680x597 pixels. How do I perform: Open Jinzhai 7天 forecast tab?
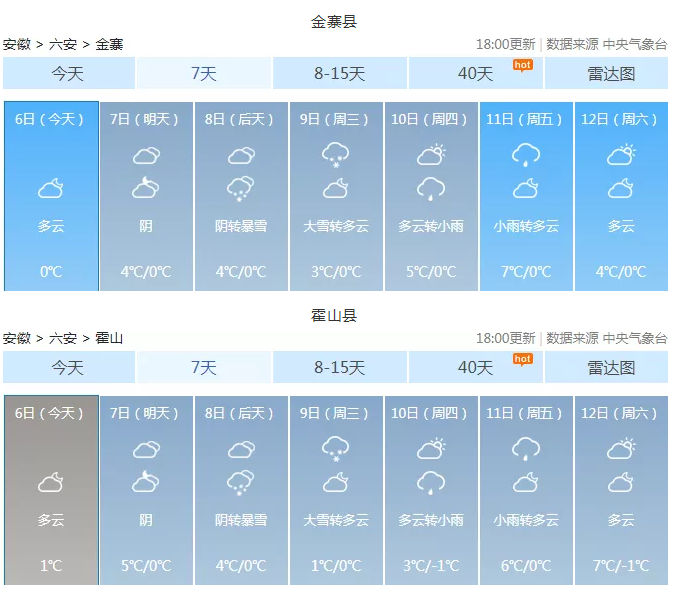204,73
